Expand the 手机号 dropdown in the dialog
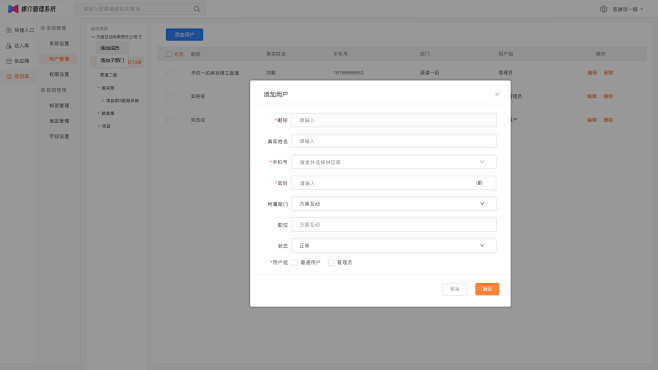The height and width of the screenshot is (370, 658). click(394, 162)
